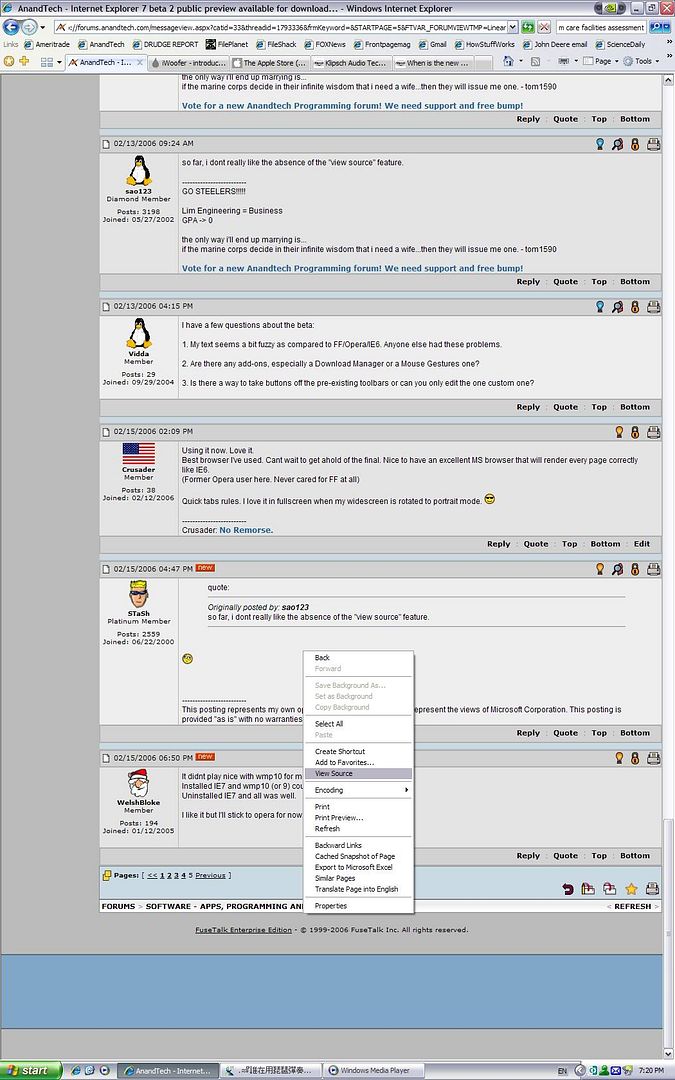The width and height of the screenshot is (675, 1080).
Task: Click the favorites star icon below the posts
Action: 631,888
